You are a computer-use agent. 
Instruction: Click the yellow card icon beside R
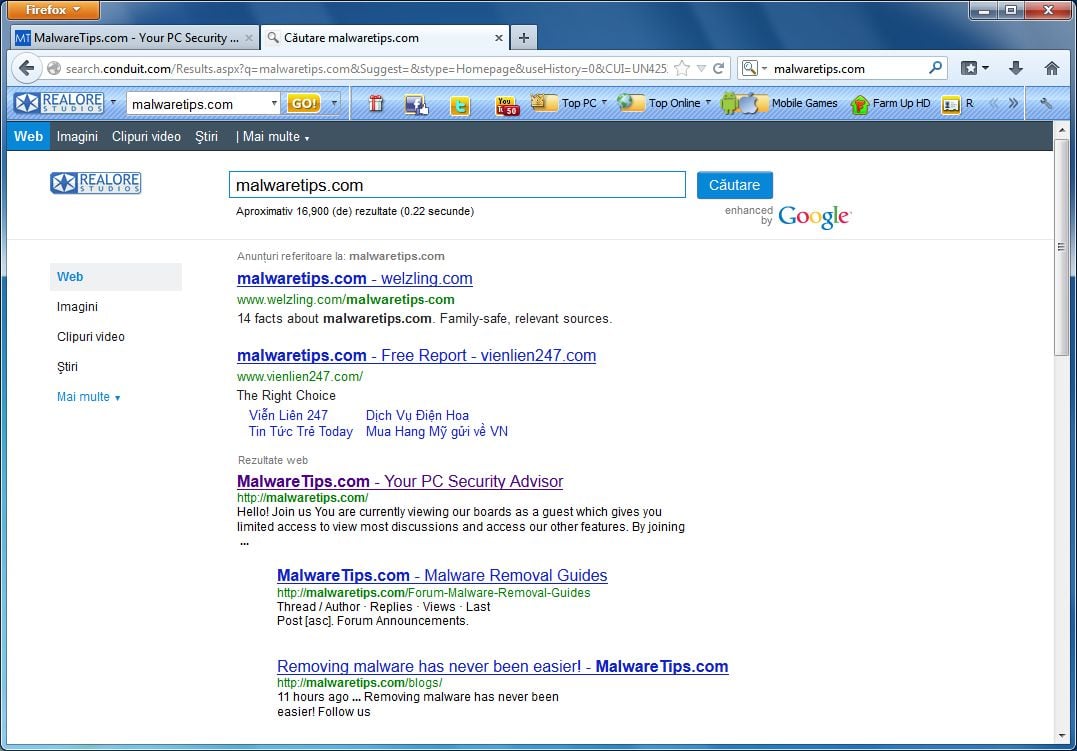(x=951, y=104)
